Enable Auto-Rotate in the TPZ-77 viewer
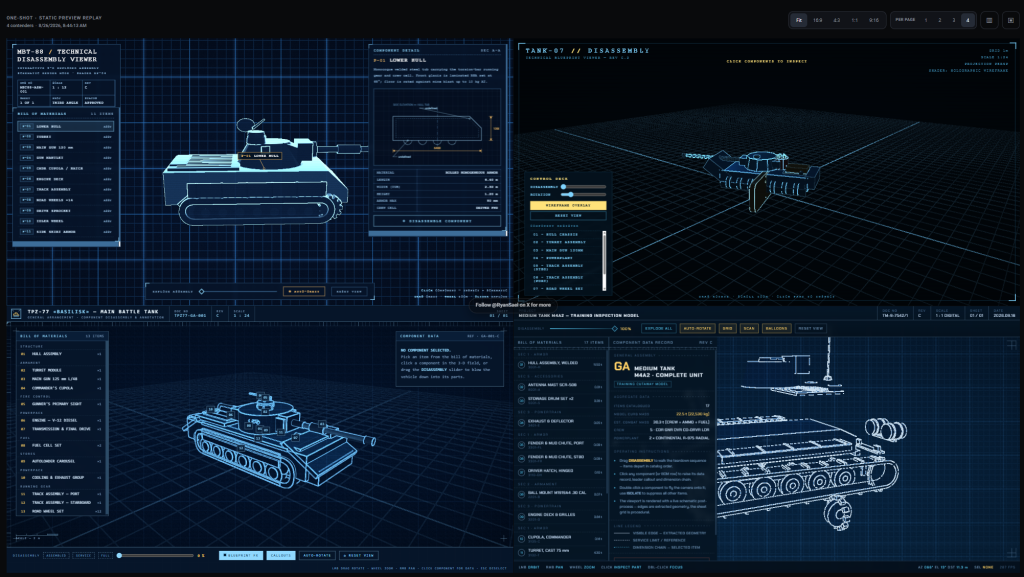Image resolution: width=1024 pixels, height=577 pixels. coord(317,555)
